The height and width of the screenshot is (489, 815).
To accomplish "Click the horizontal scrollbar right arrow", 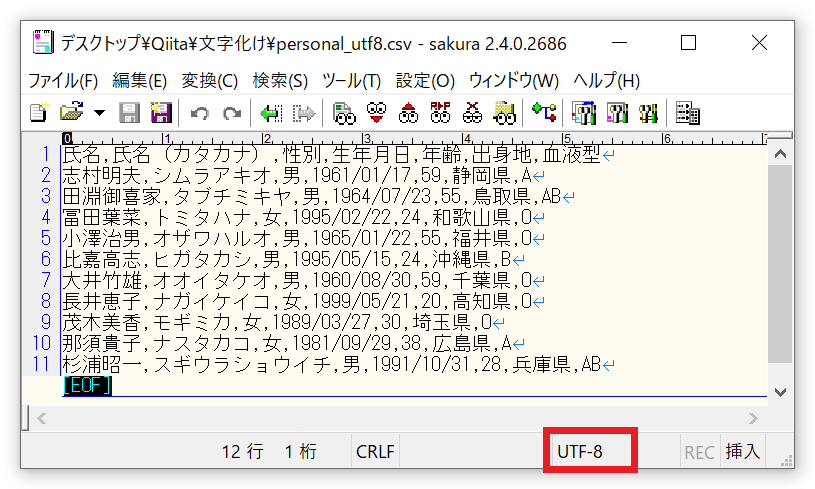I will click(x=753, y=418).
